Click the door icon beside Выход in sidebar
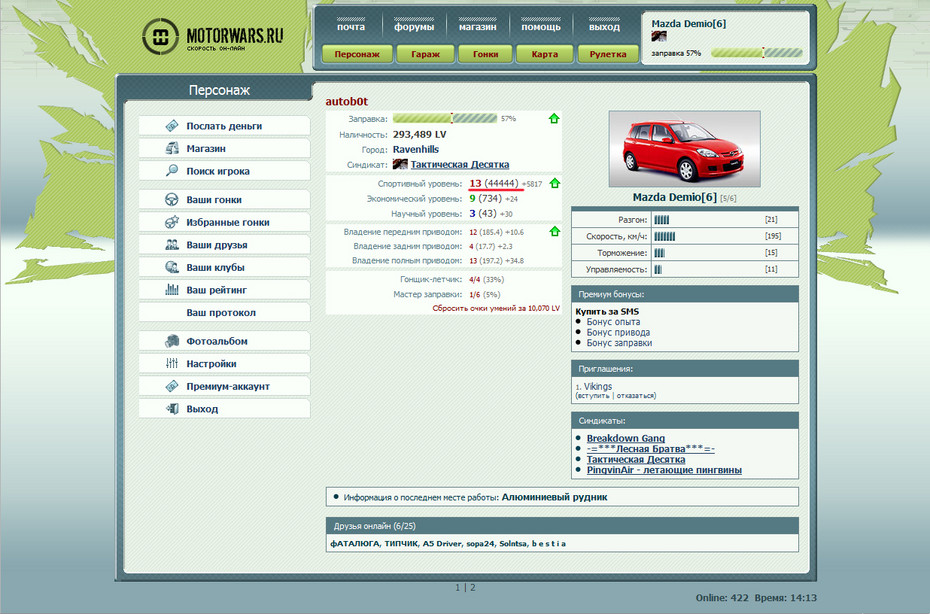 click(171, 409)
